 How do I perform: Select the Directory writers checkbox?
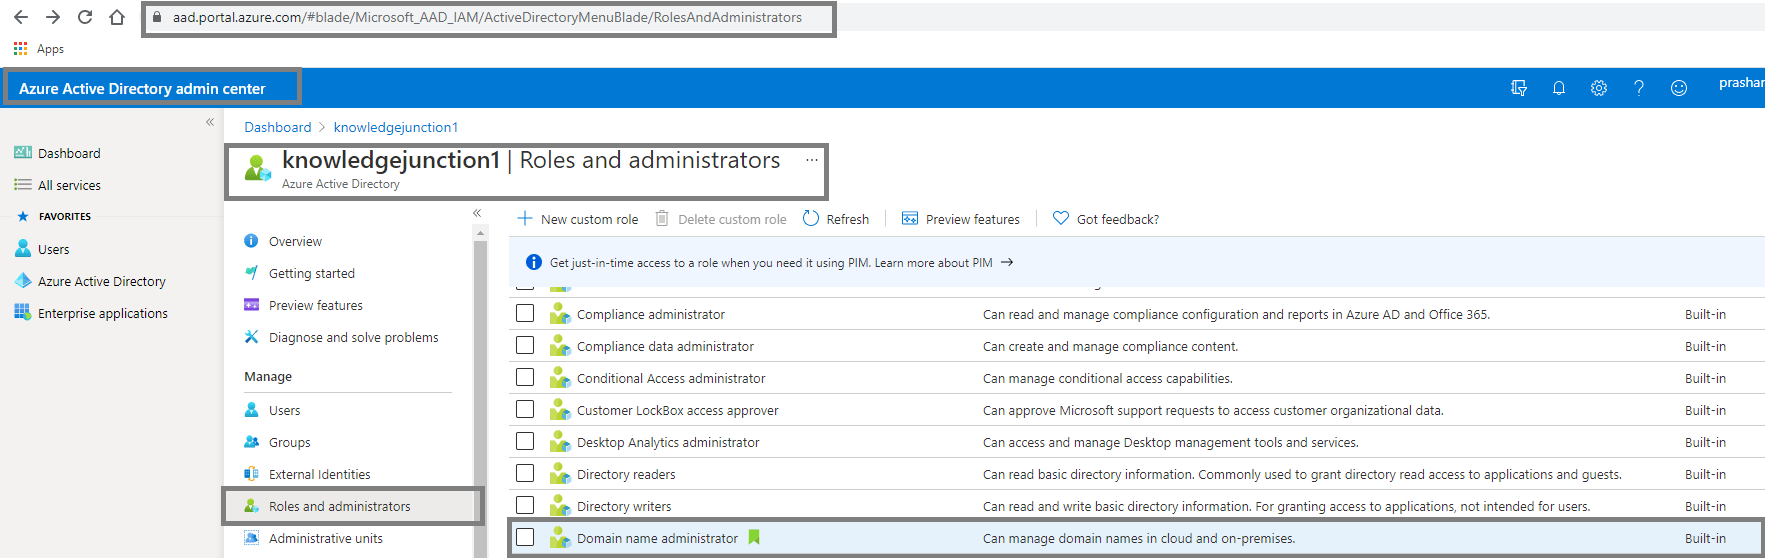click(525, 505)
